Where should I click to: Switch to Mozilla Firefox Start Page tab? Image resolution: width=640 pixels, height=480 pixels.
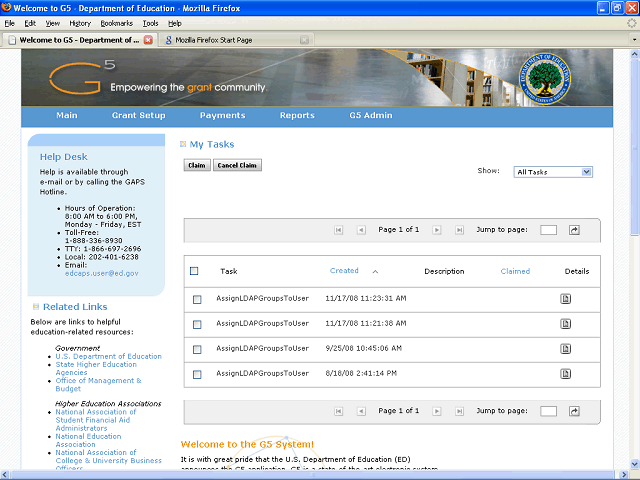(236, 40)
